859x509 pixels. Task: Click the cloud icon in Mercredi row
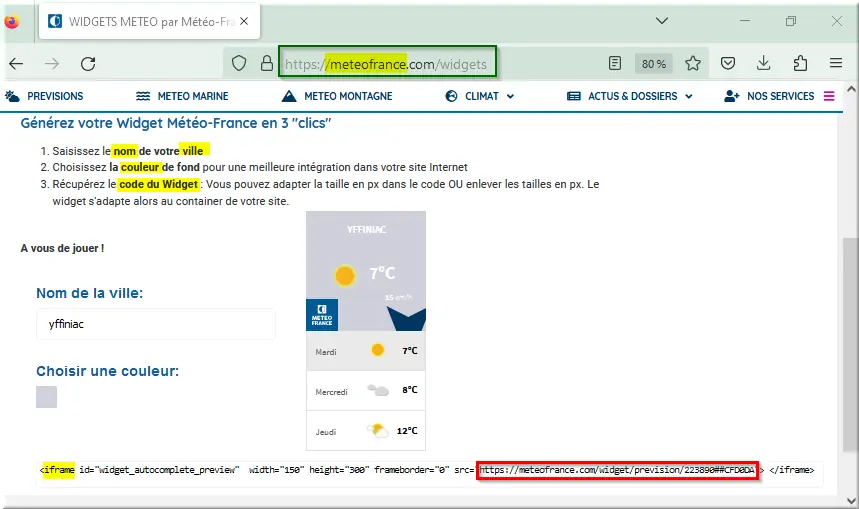pos(378,390)
